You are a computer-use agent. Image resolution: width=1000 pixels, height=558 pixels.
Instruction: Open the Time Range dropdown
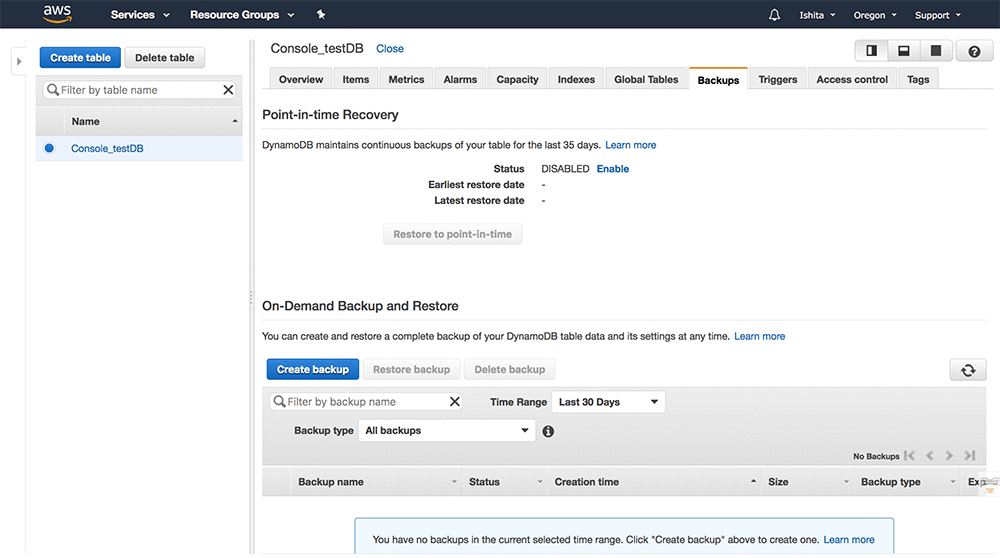tap(608, 402)
